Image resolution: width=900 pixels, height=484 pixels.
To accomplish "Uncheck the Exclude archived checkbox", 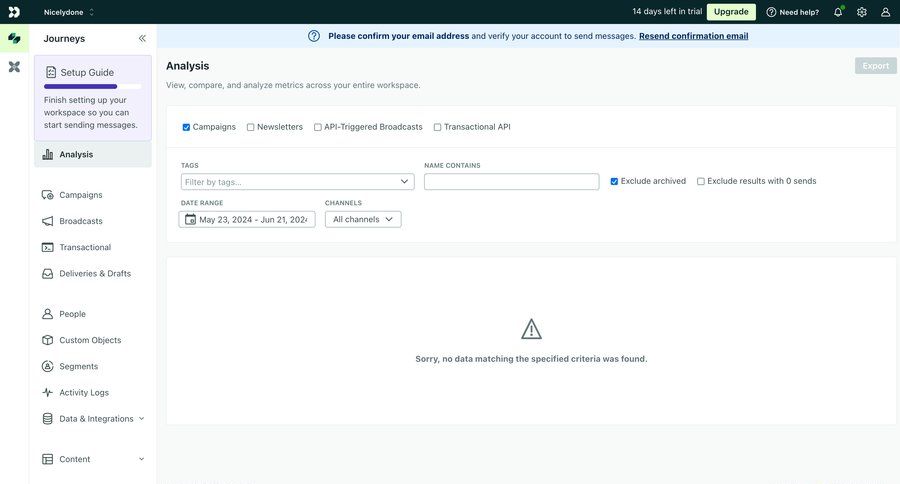I will coord(614,181).
